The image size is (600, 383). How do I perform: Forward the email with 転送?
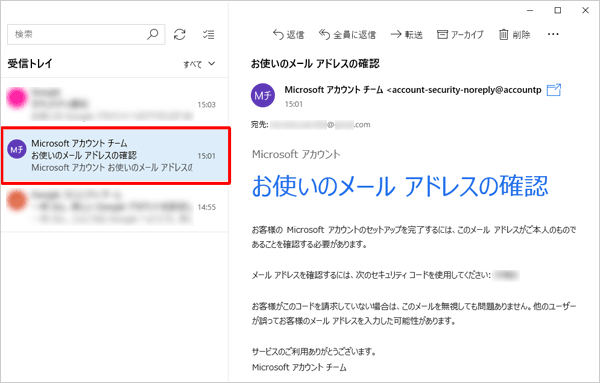[406, 35]
